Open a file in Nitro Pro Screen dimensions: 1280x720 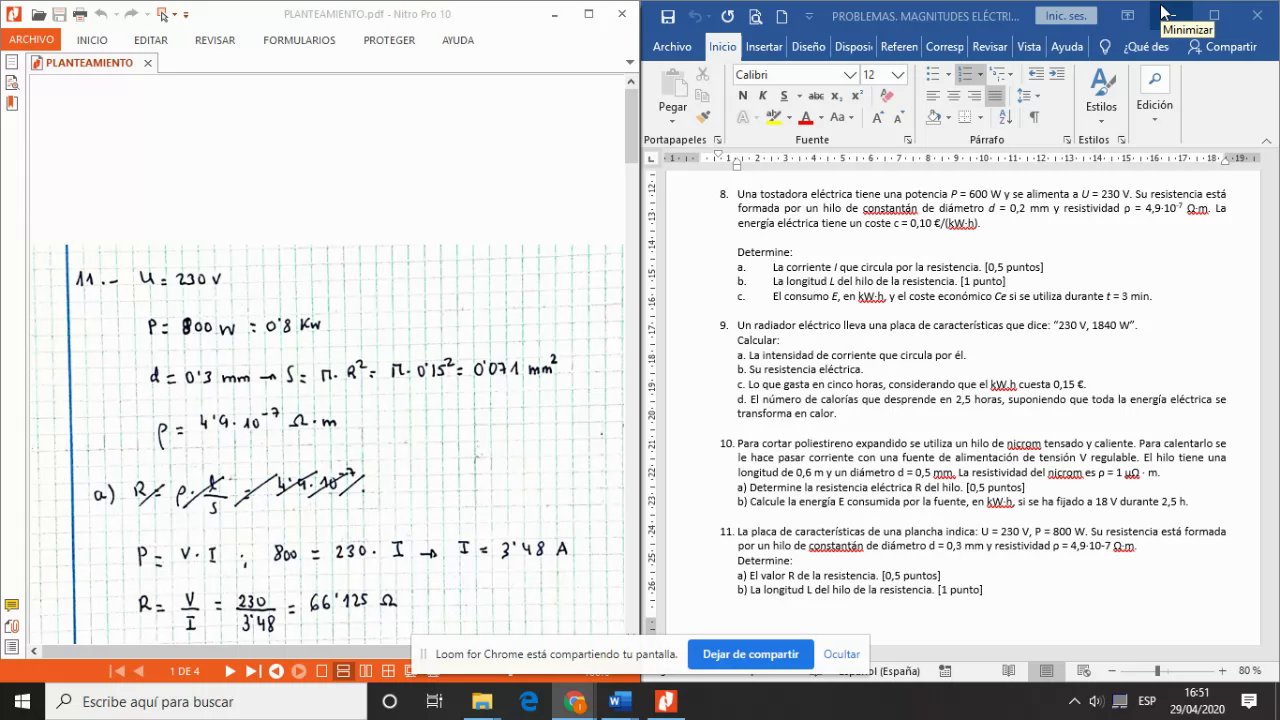[39, 15]
